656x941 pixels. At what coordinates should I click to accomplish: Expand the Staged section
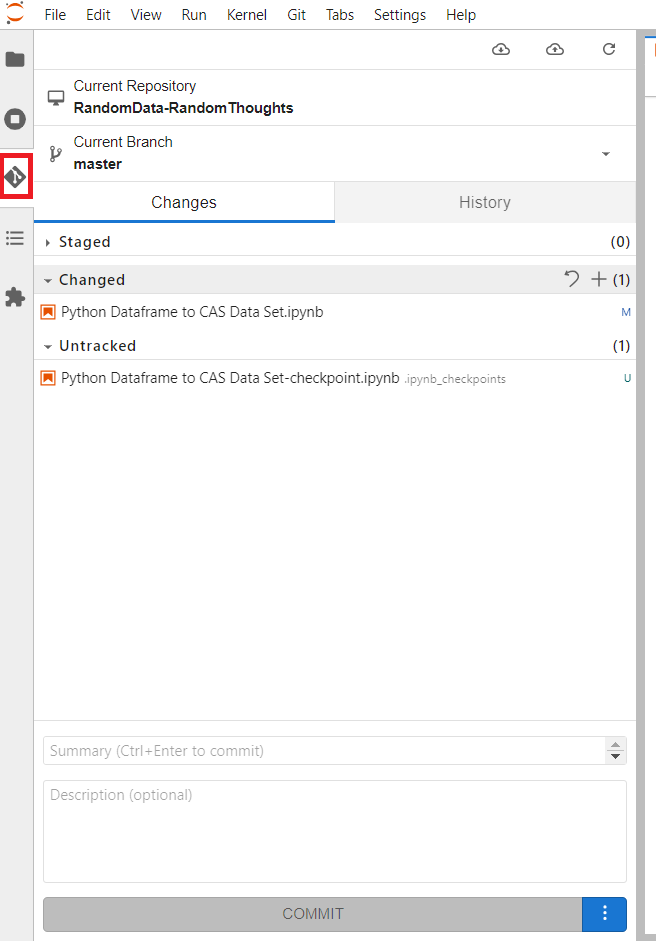tap(48, 242)
